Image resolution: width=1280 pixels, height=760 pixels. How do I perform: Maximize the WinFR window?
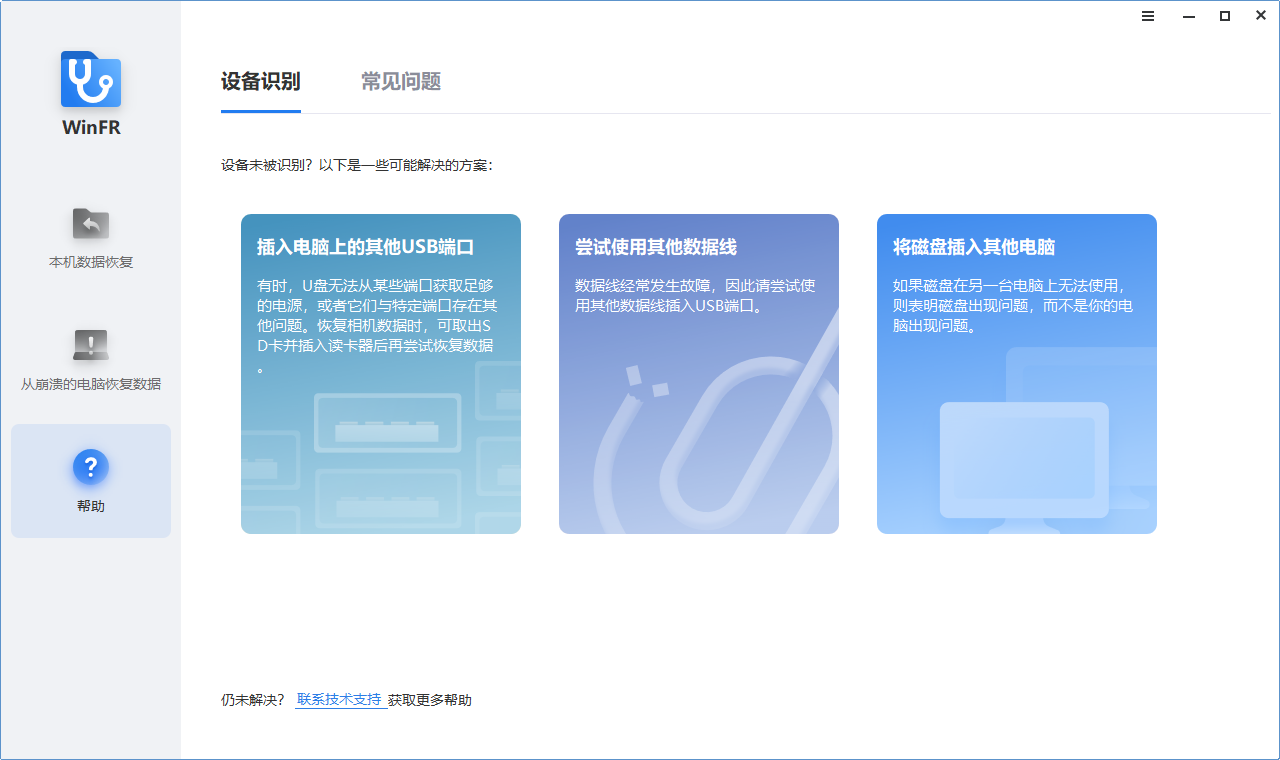click(x=1223, y=15)
